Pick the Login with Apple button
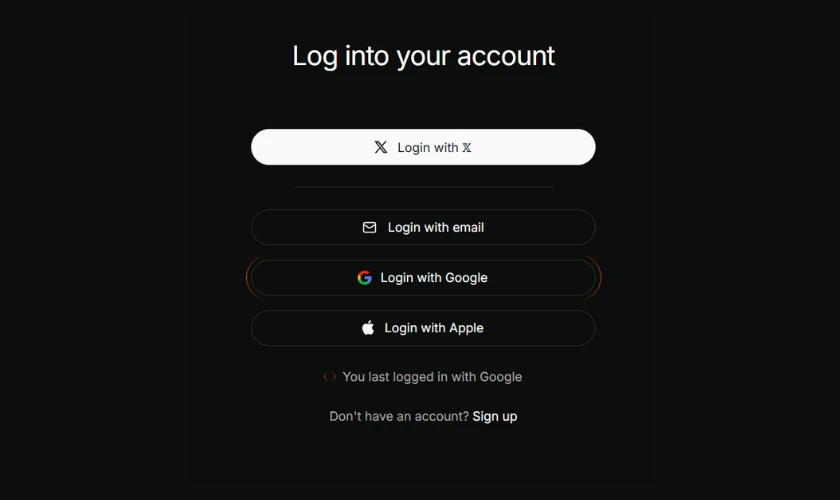This screenshot has height=500, width=840. [423, 328]
